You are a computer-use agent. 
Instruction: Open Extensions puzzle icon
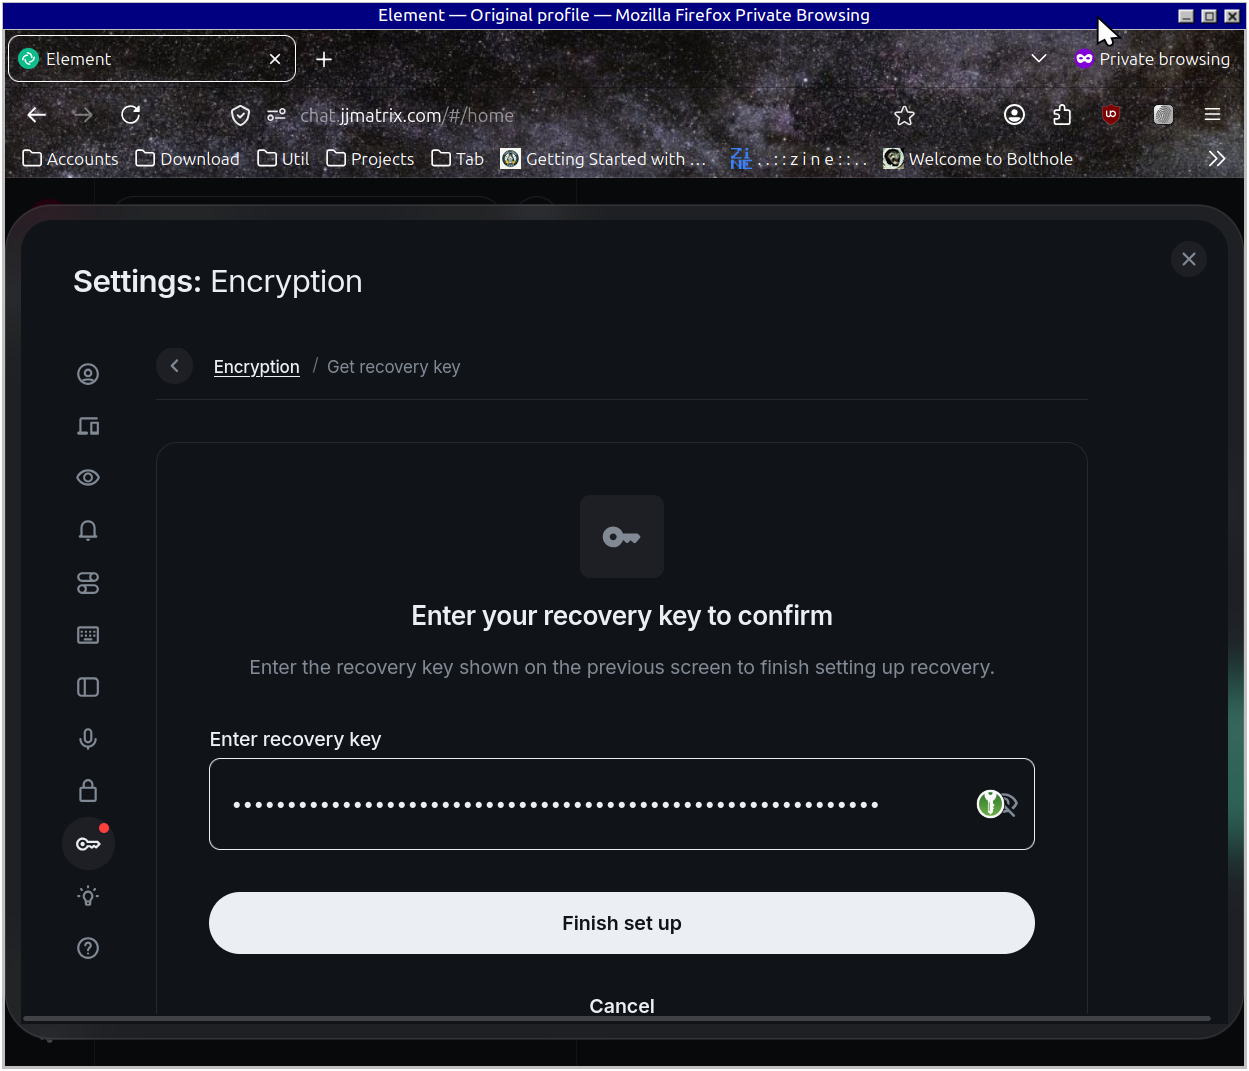pos(1062,115)
